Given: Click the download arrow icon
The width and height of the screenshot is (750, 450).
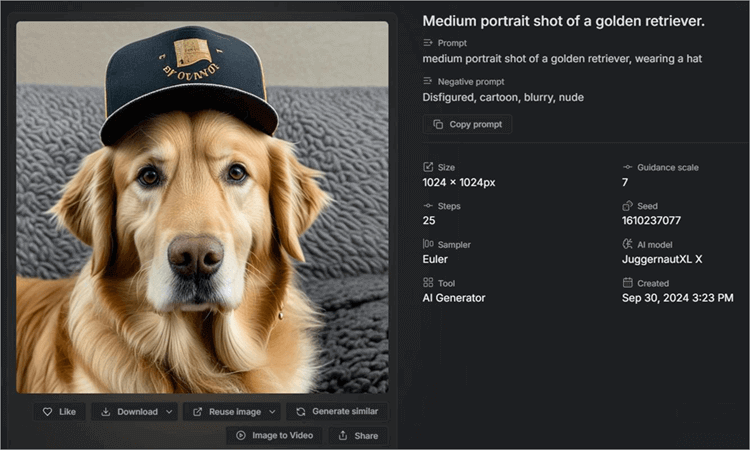Looking at the screenshot, I should click(x=105, y=412).
